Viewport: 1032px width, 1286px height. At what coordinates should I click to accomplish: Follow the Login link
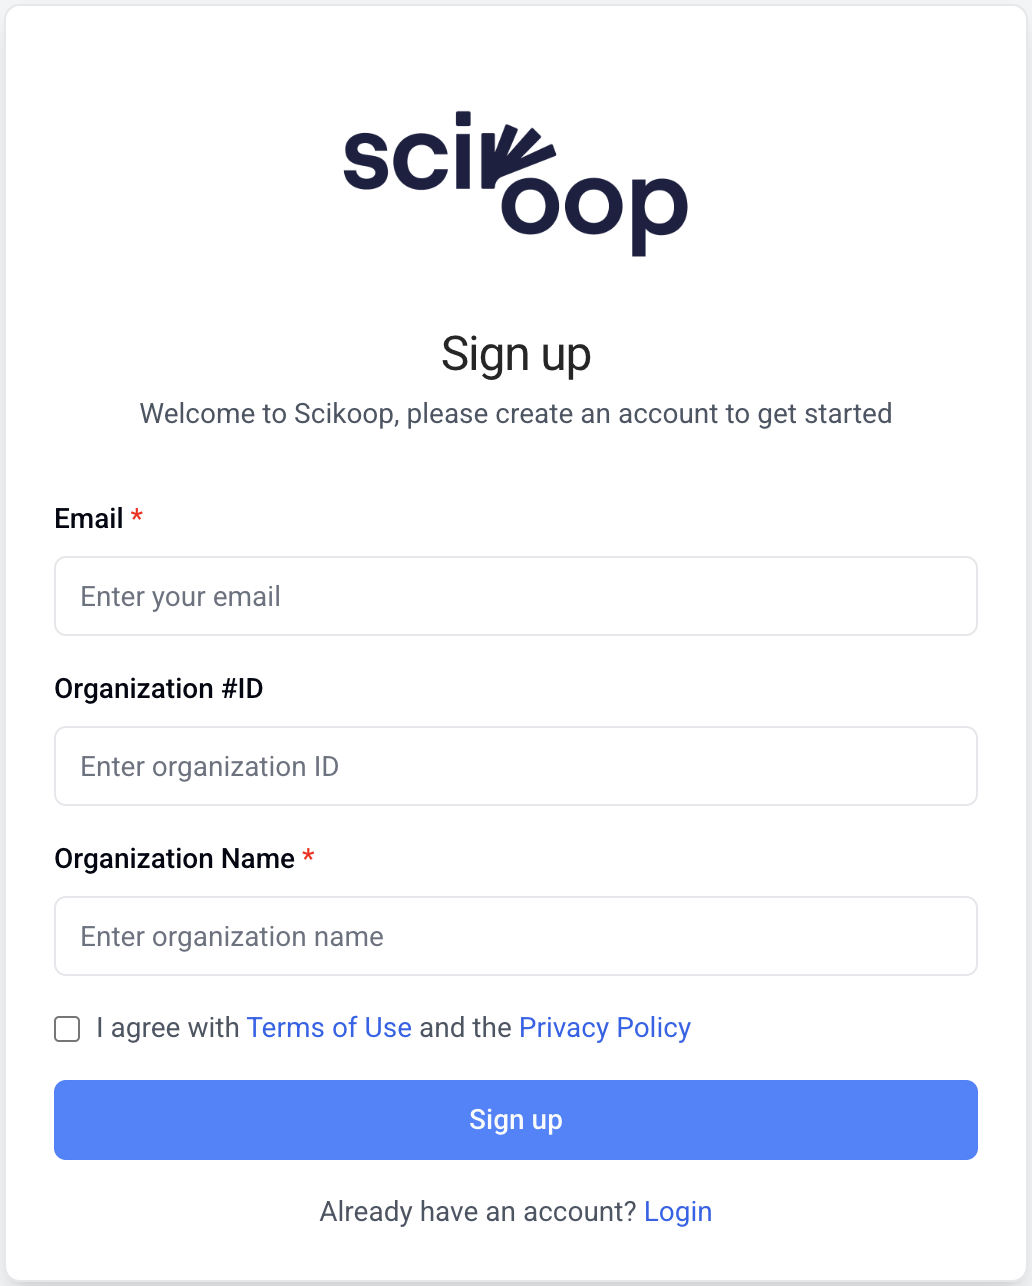point(678,1212)
